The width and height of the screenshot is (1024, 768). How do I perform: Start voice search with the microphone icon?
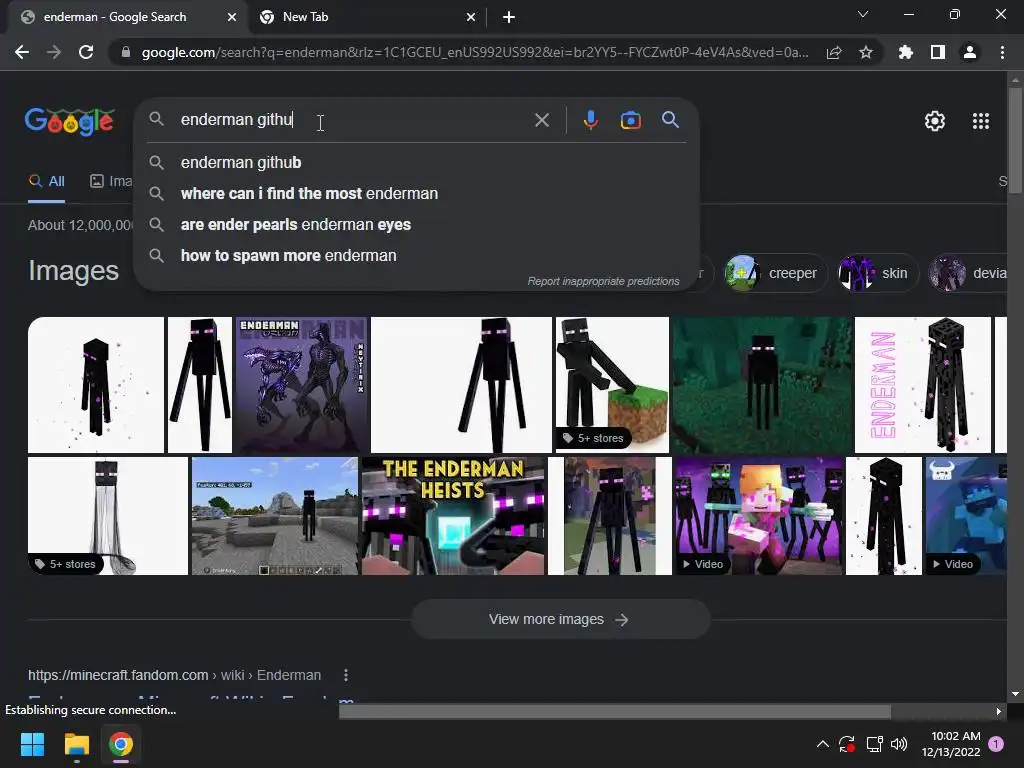tap(590, 120)
